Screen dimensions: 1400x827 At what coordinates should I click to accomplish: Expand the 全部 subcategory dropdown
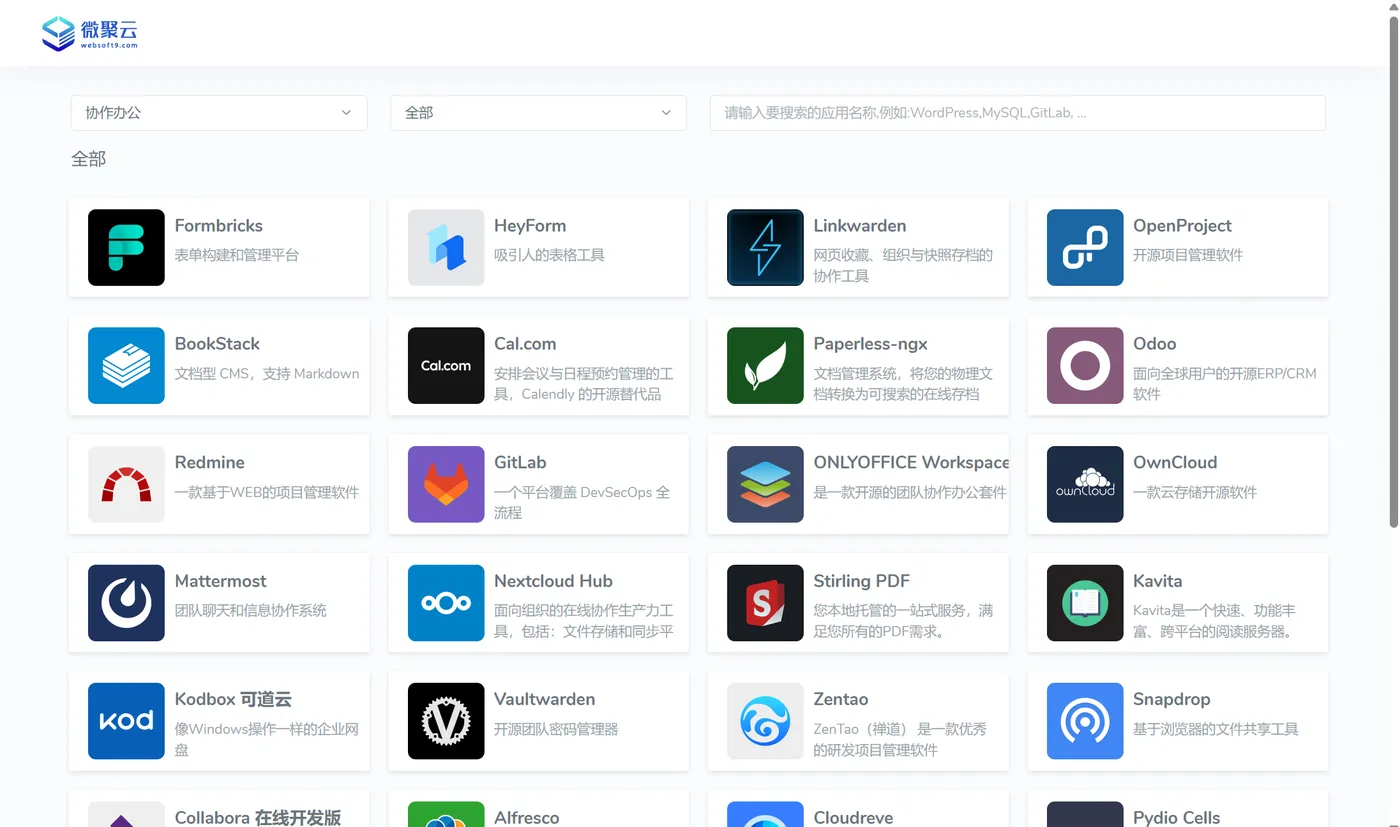point(538,113)
